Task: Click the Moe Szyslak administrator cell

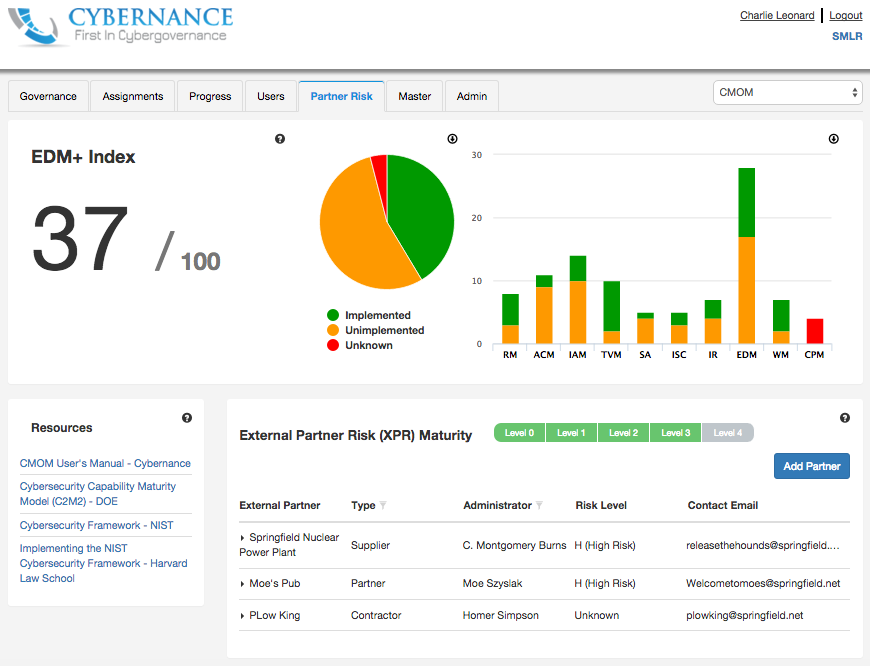Action: 492,584
